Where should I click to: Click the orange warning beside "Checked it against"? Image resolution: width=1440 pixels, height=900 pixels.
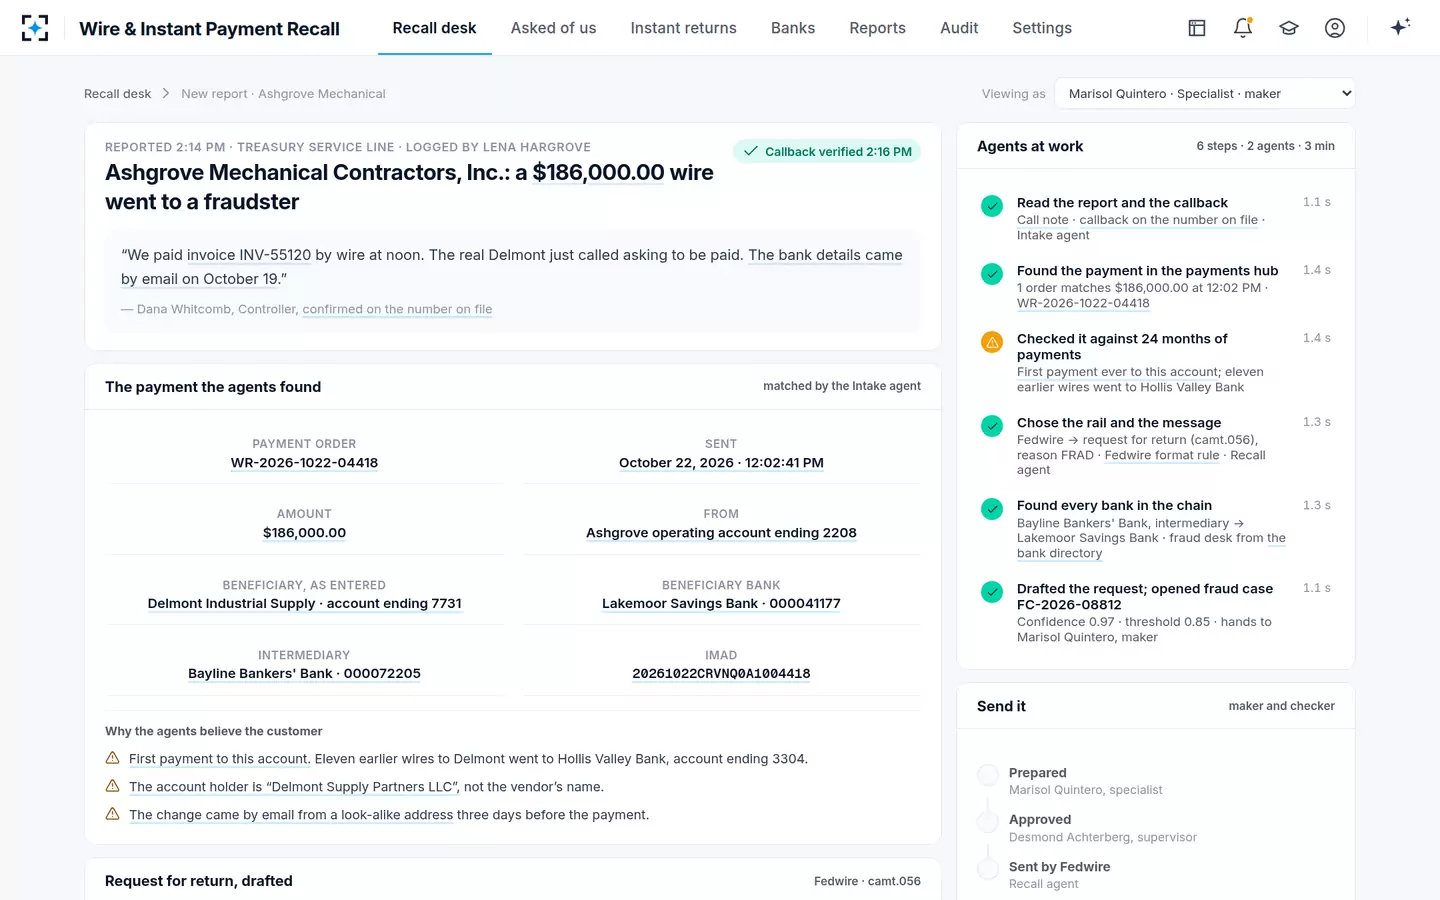coord(992,342)
